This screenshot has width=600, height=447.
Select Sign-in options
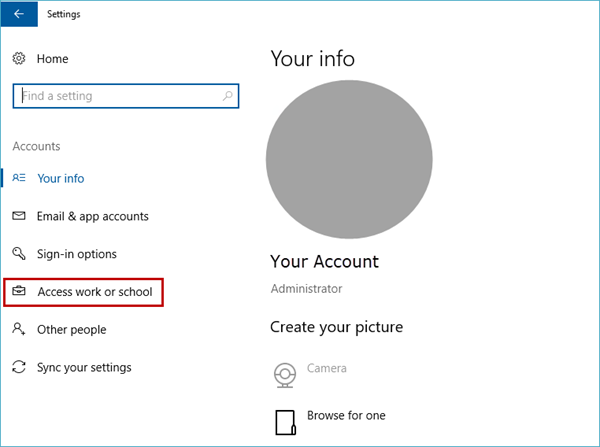pyautogui.click(x=76, y=254)
